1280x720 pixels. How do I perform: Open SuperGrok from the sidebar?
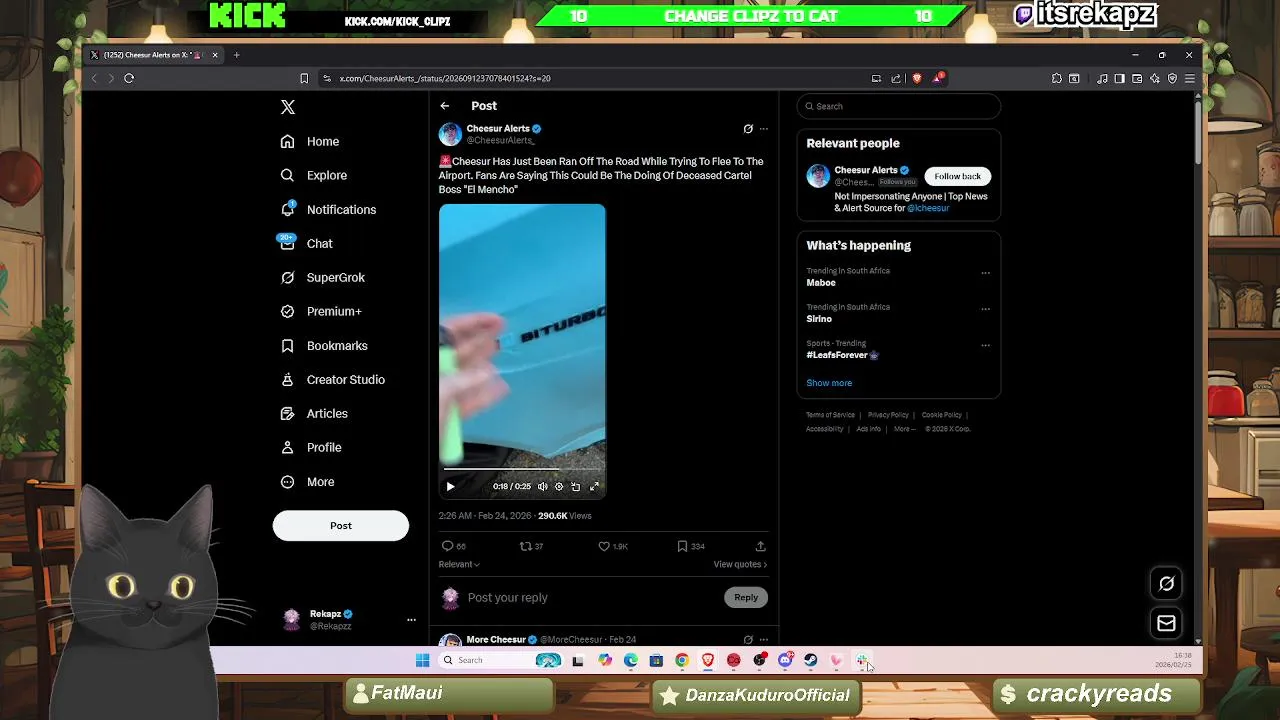pyautogui.click(x=323, y=277)
